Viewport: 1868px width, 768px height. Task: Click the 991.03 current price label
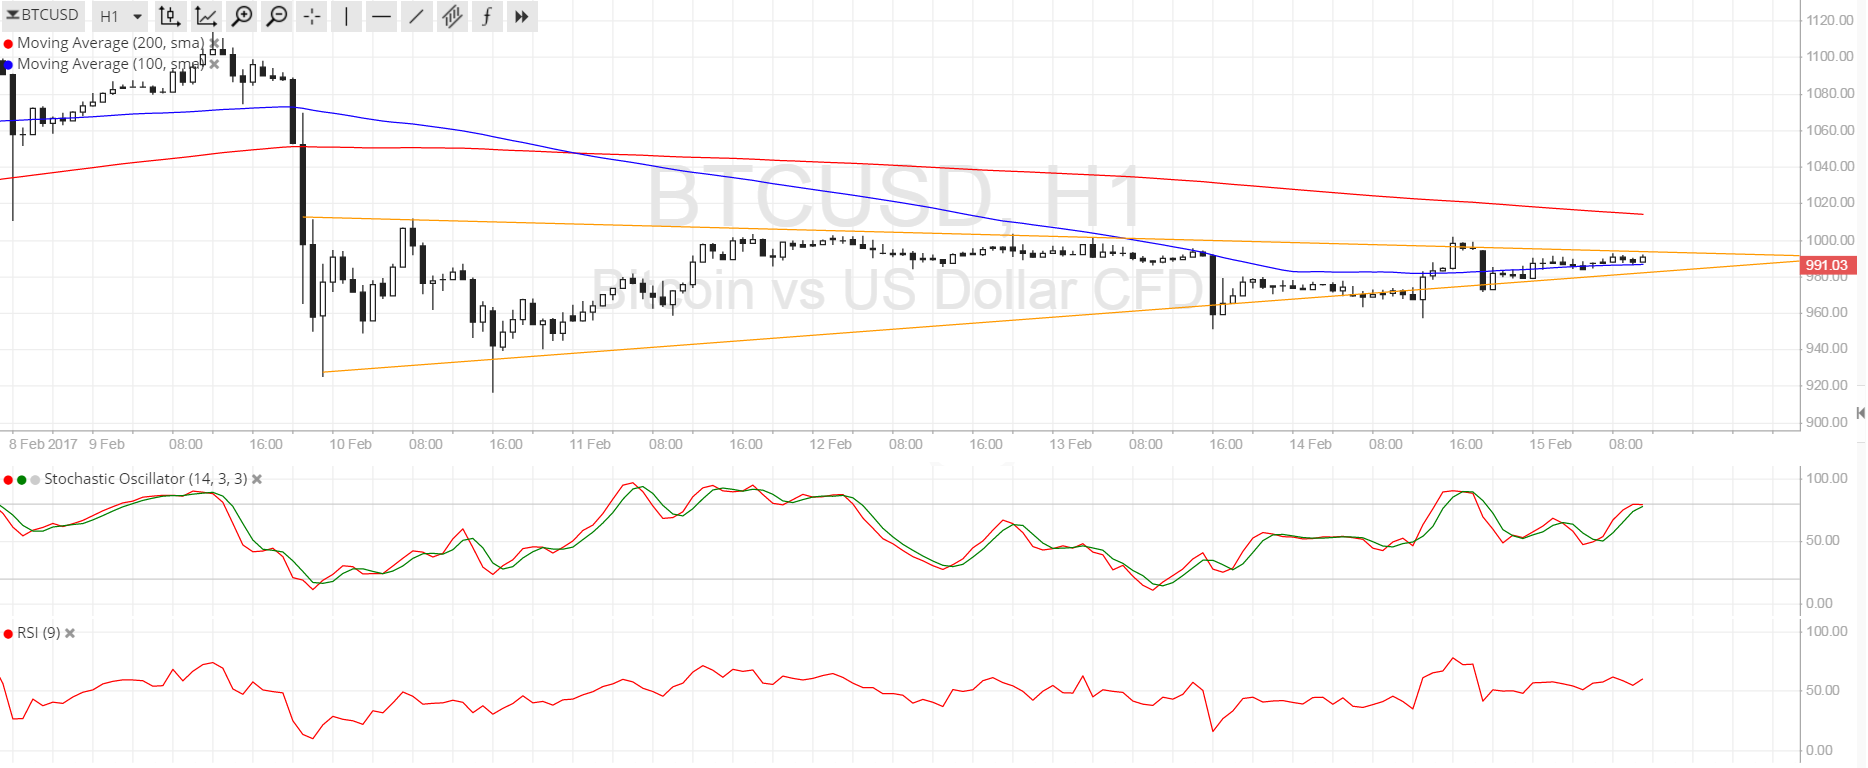pos(1827,265)
